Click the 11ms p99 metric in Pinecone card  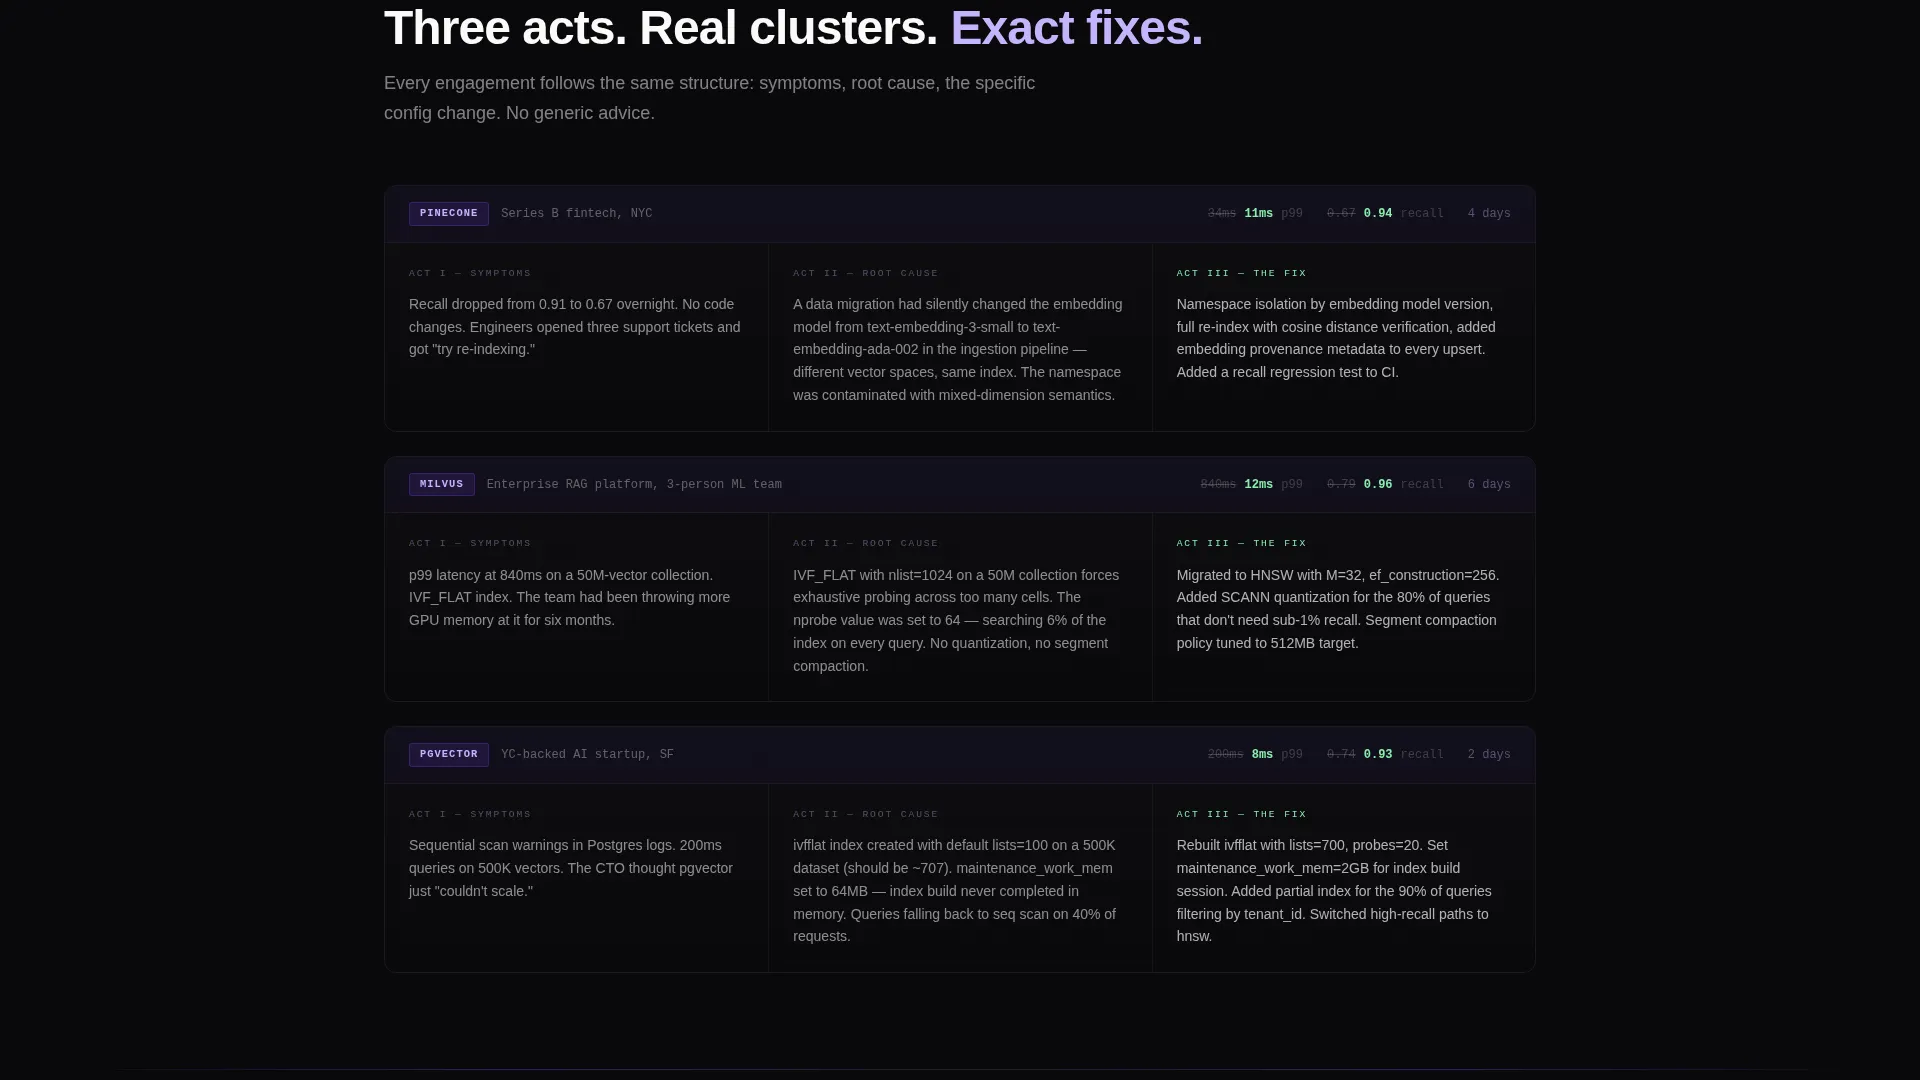coord(1258,214)
